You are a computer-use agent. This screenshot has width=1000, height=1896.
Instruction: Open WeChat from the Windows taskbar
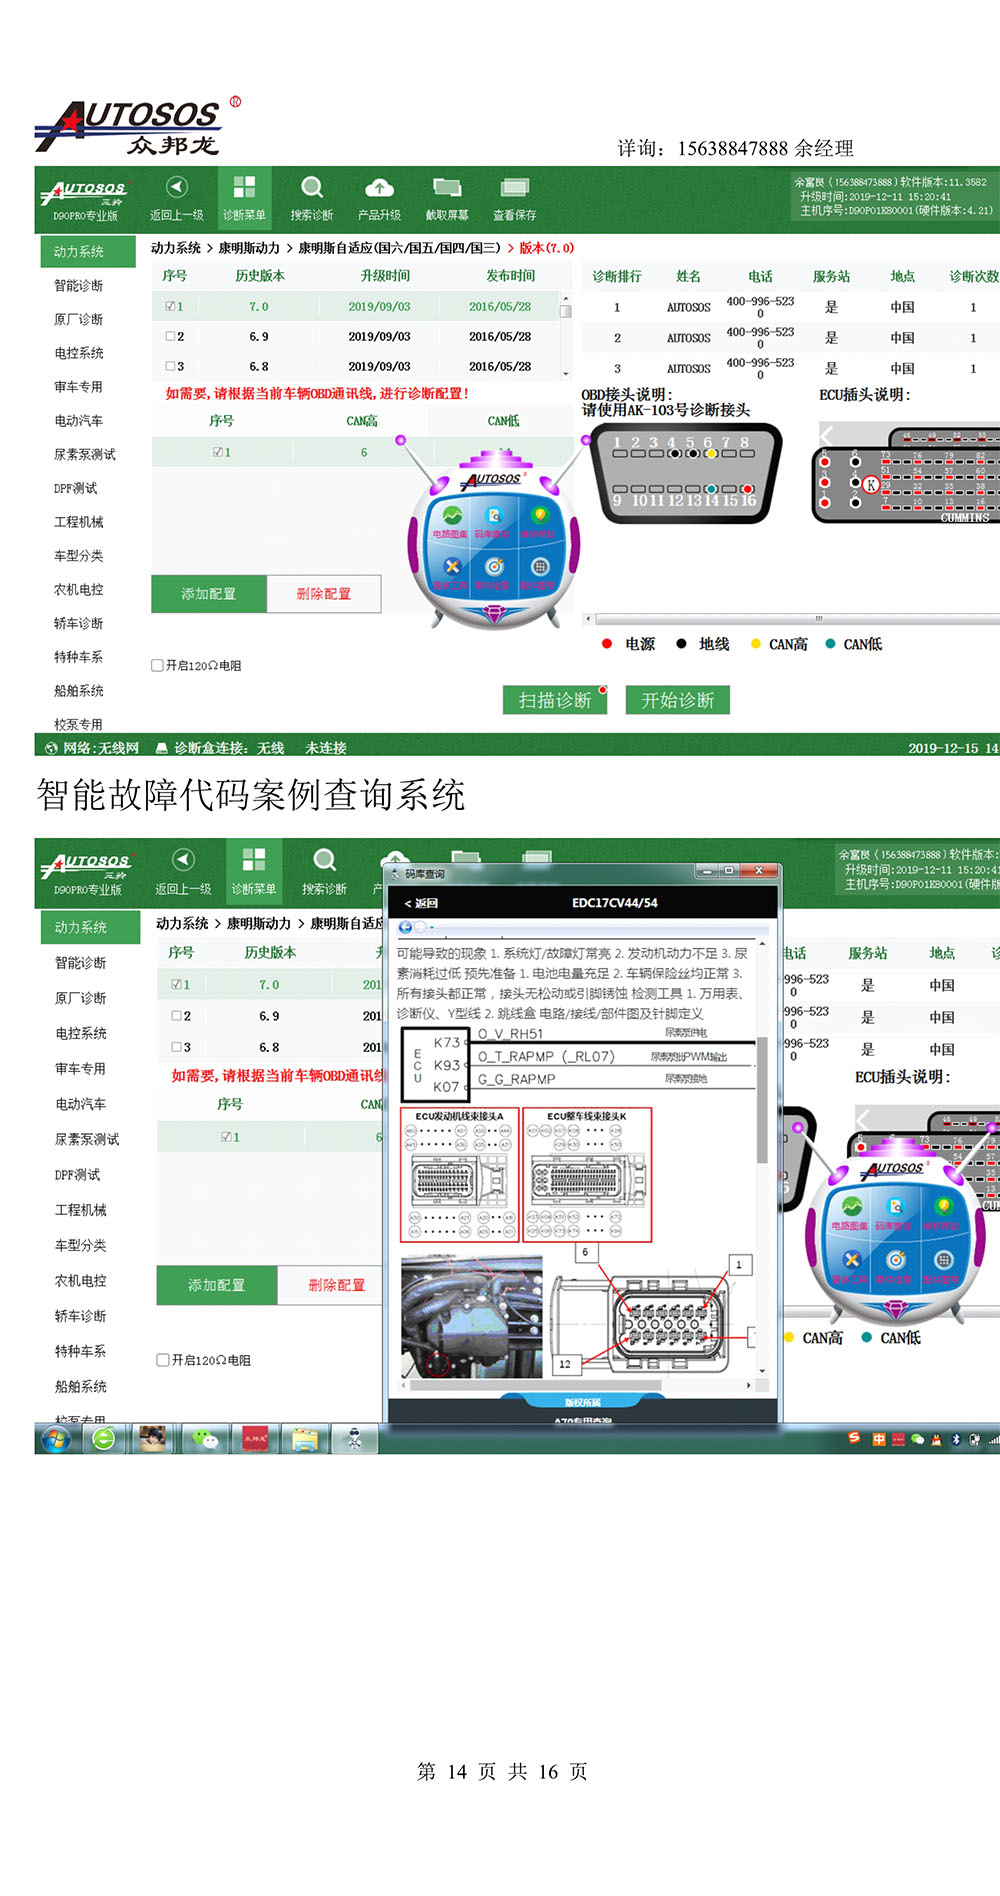coord(205,1439)
